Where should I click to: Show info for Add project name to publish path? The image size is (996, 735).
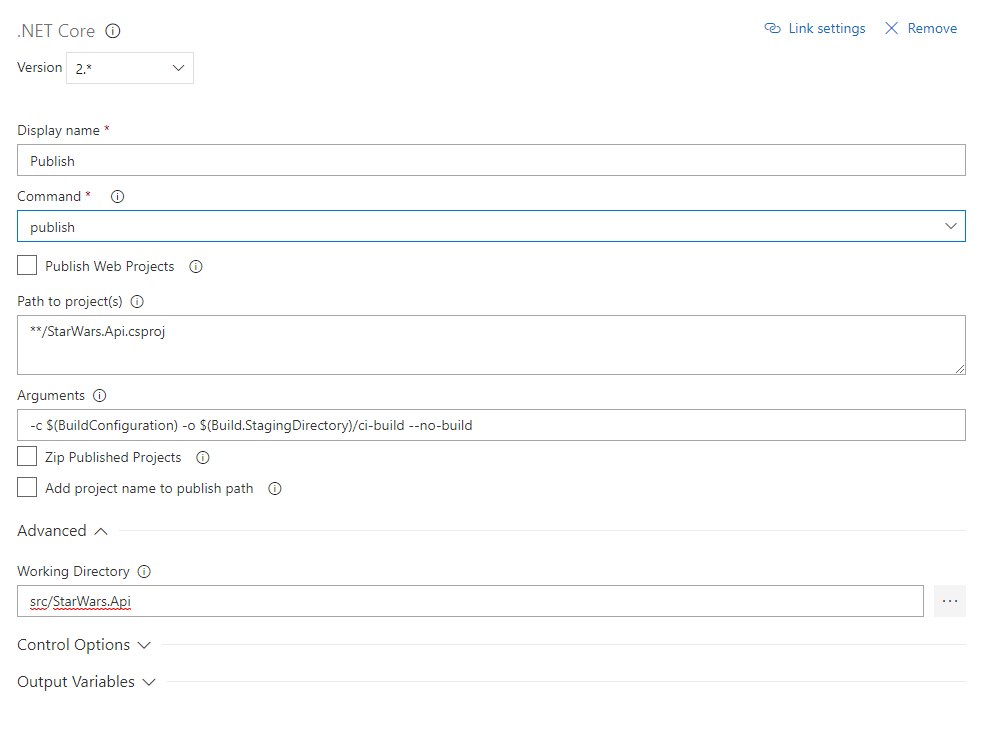[275, 489]
